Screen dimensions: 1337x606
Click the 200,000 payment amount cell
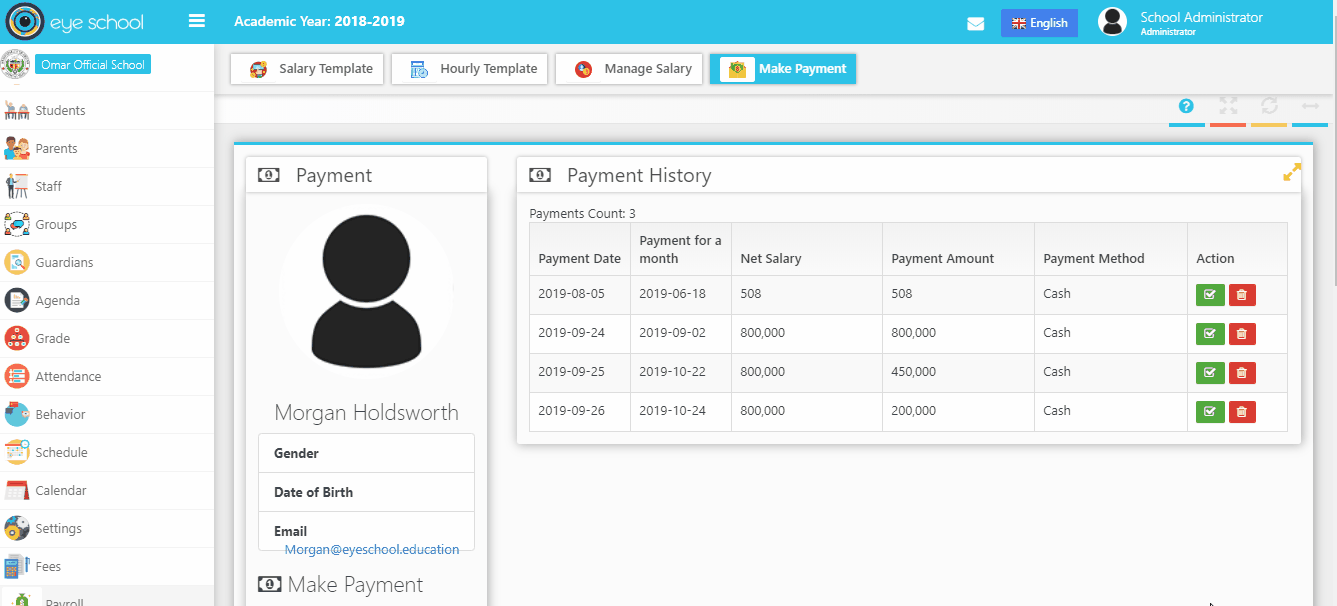tap(958, 411)
